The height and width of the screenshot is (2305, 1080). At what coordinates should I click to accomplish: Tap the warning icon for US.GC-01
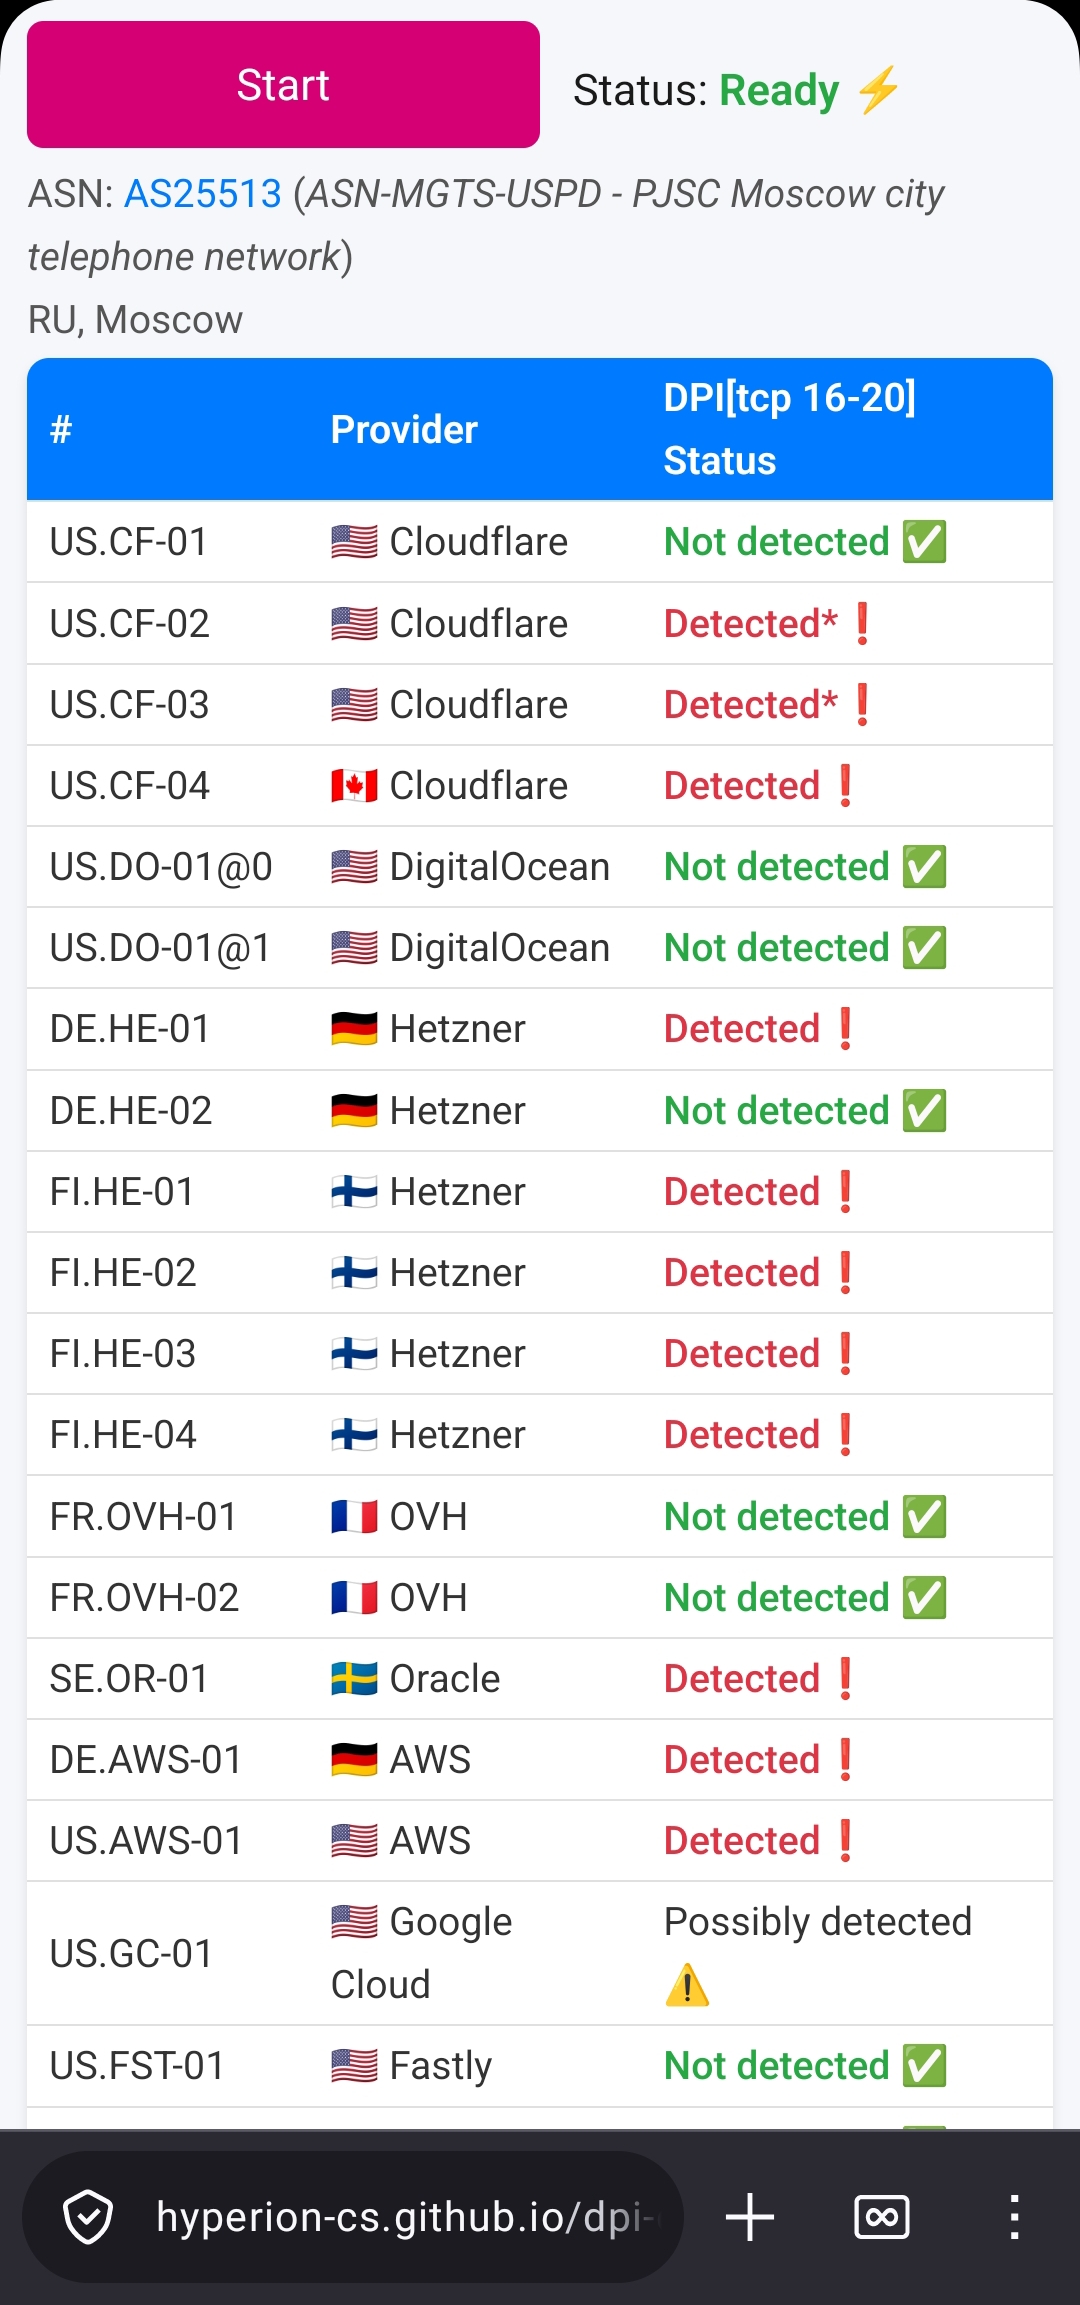[x=687, y=1985]
